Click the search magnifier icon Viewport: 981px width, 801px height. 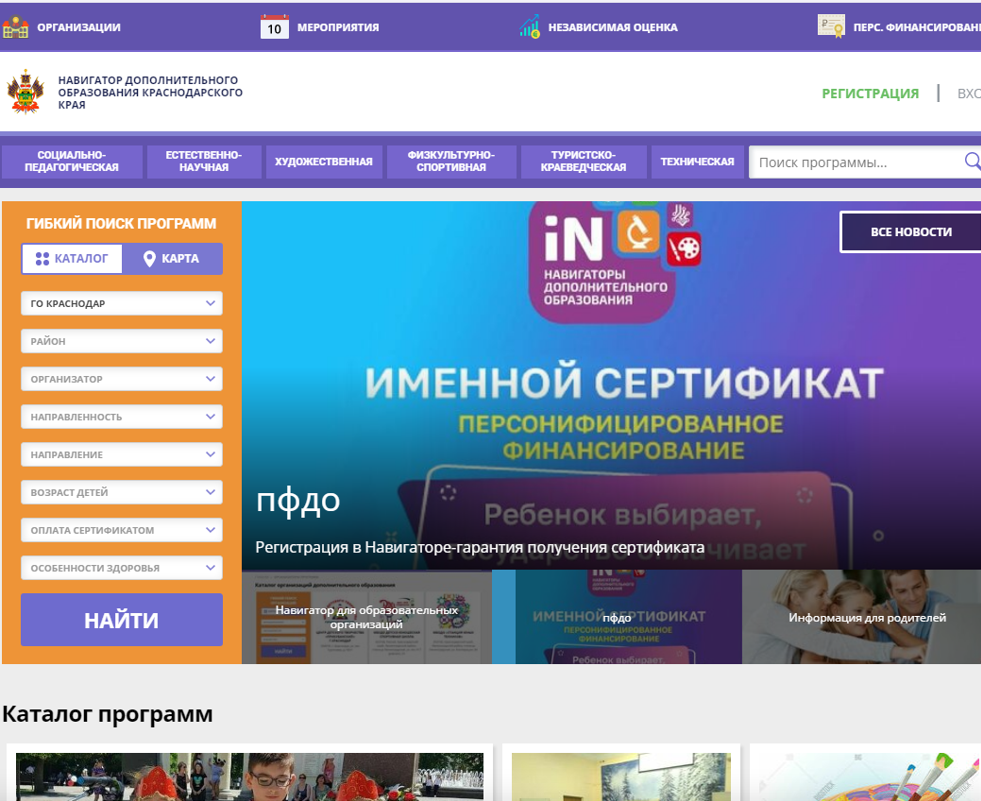[x=972, y=161]
